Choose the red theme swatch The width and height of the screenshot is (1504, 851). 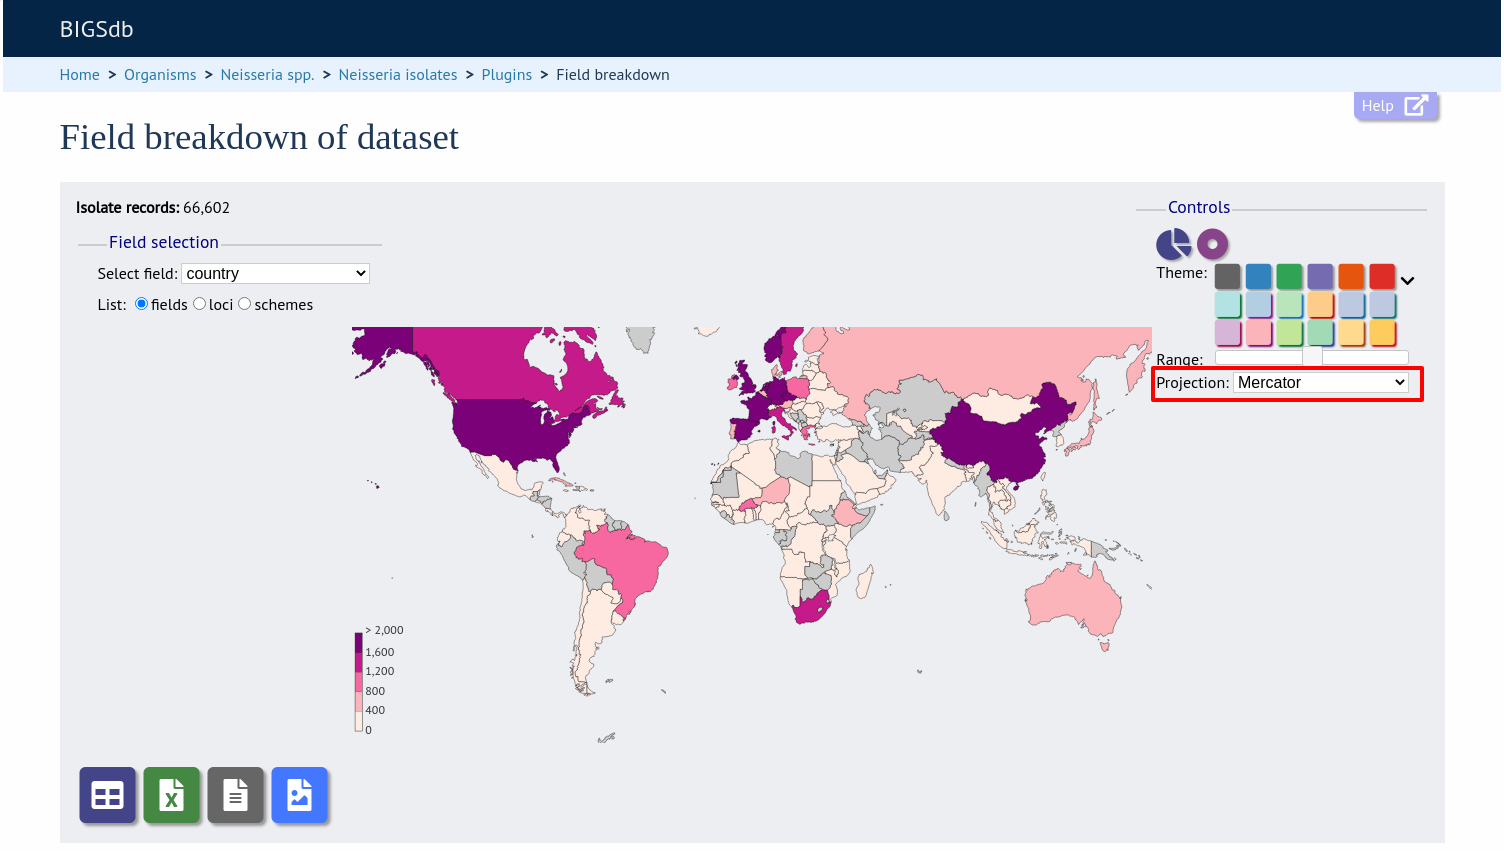(1382, 276)
